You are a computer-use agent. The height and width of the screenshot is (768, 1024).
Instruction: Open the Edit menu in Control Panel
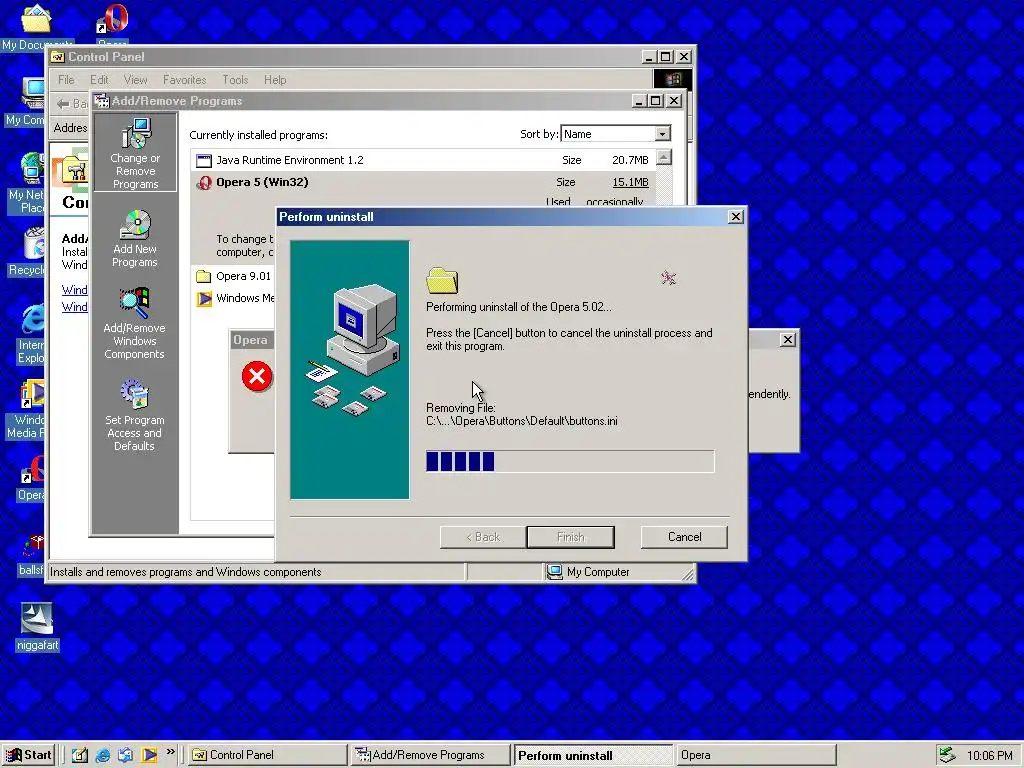(x=99, y=80)
